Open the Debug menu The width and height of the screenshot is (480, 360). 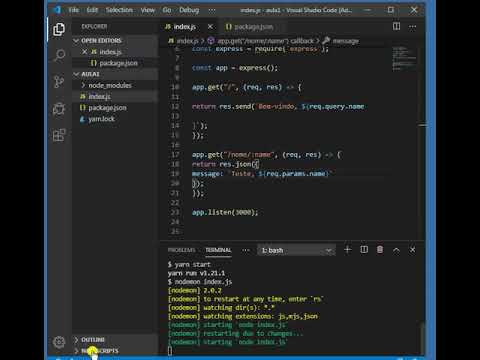(x=189, y=10)
